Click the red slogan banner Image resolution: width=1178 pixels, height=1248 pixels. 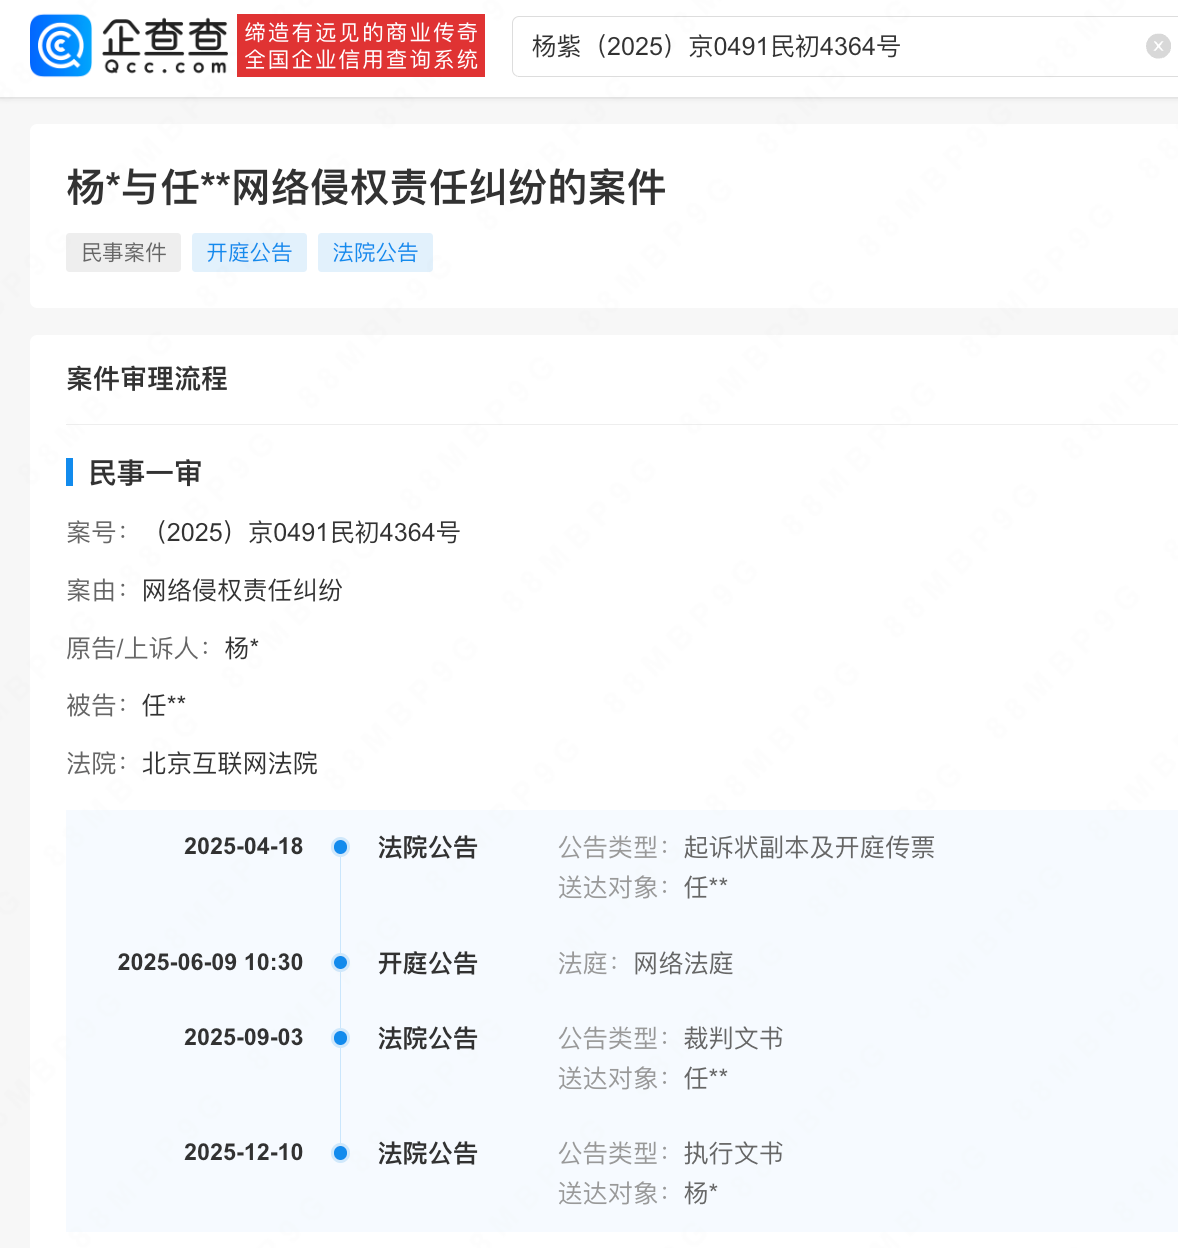(361, 46)
